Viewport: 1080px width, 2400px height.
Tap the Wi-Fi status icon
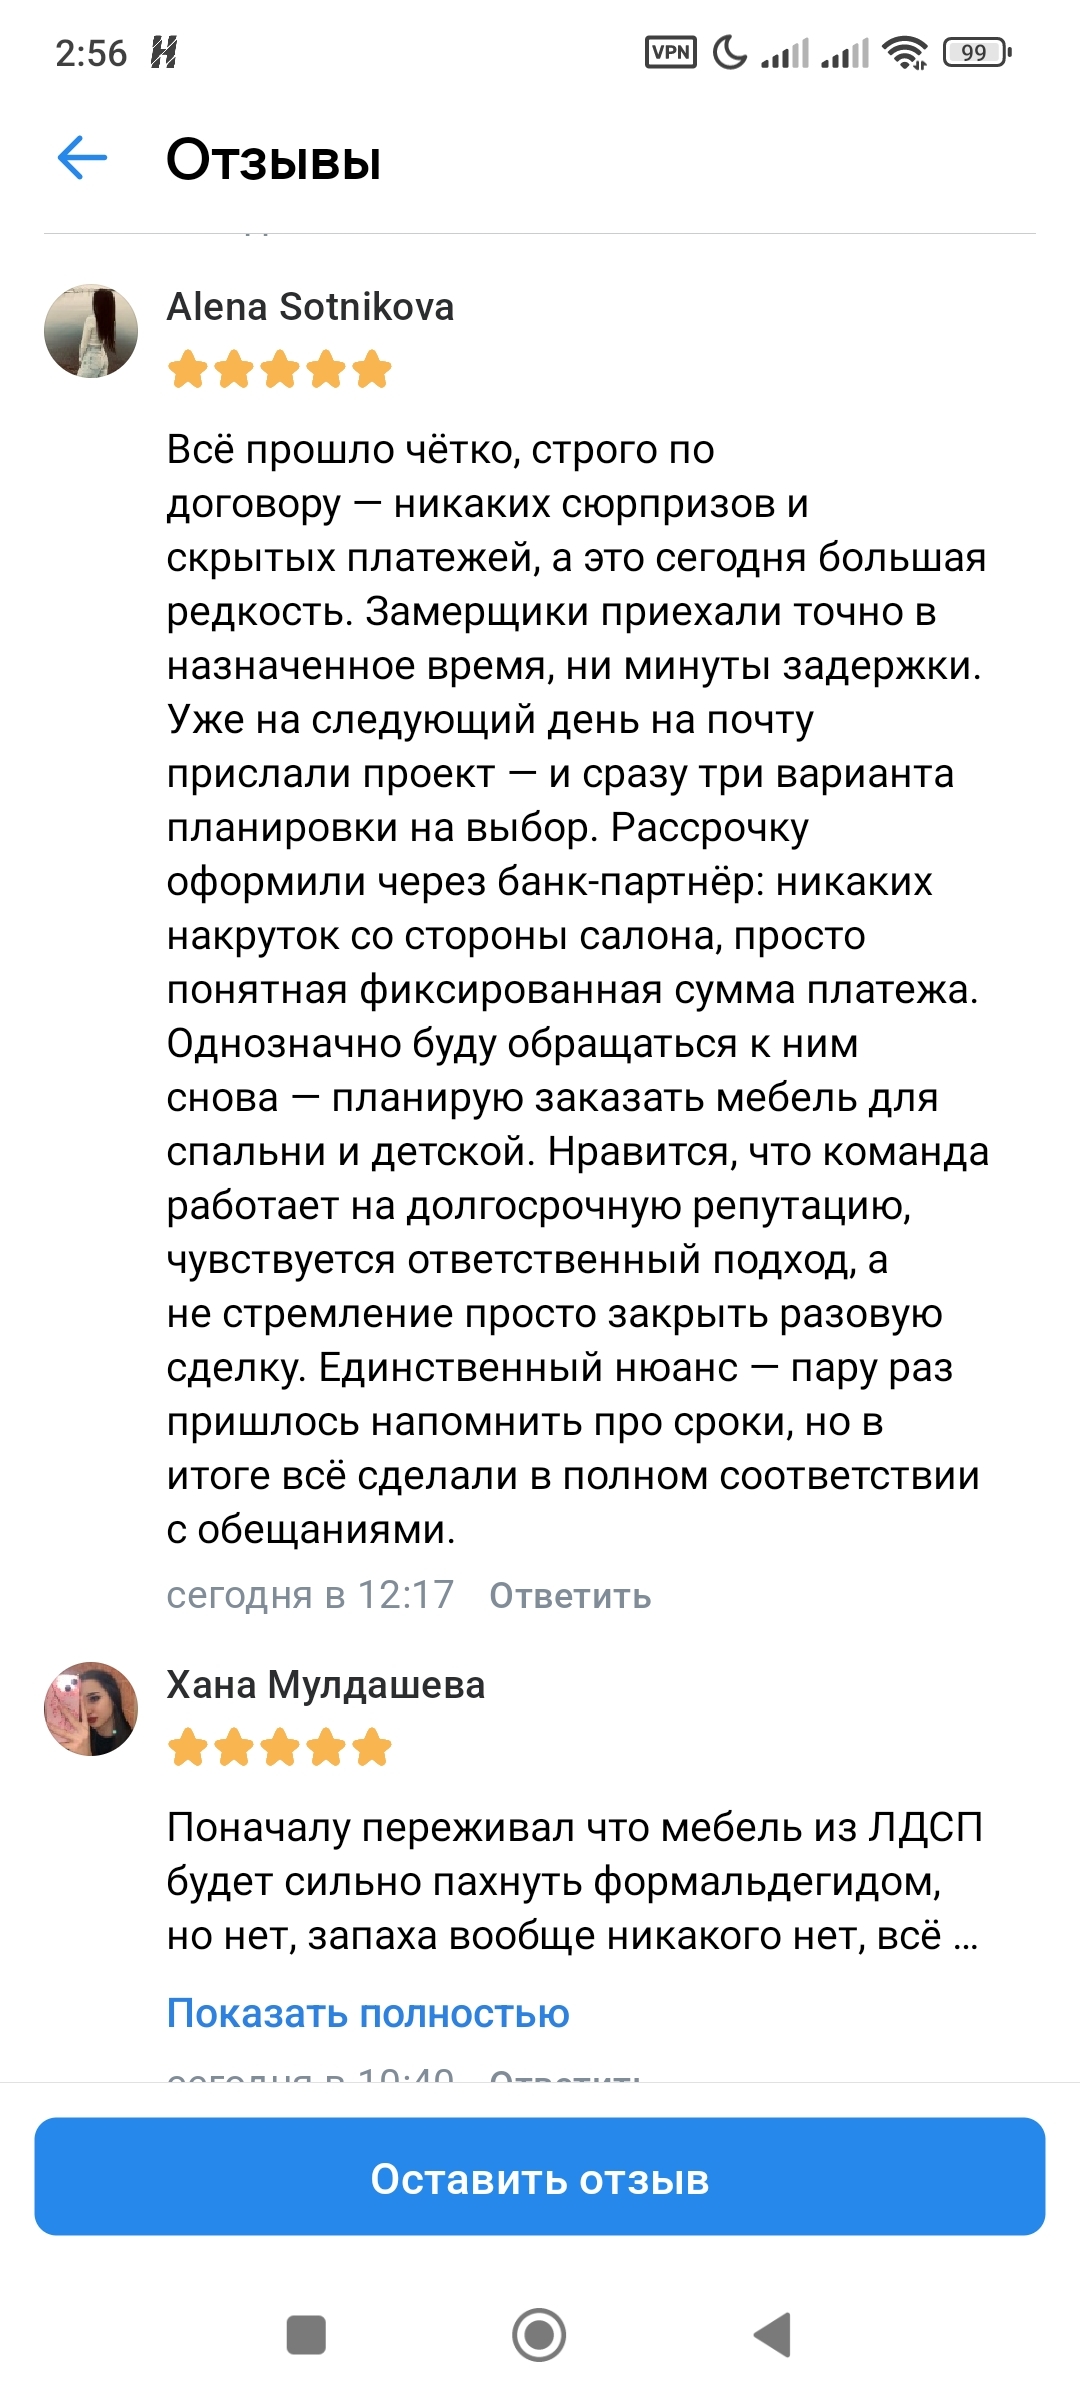906,52
